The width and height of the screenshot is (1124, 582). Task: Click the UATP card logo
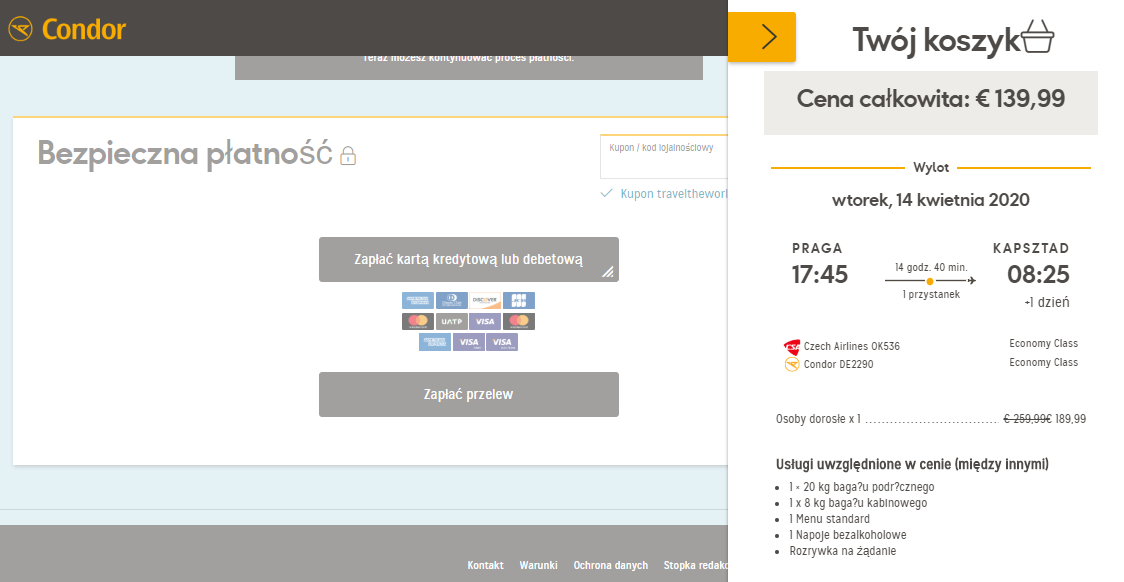(x=452, y=321)
